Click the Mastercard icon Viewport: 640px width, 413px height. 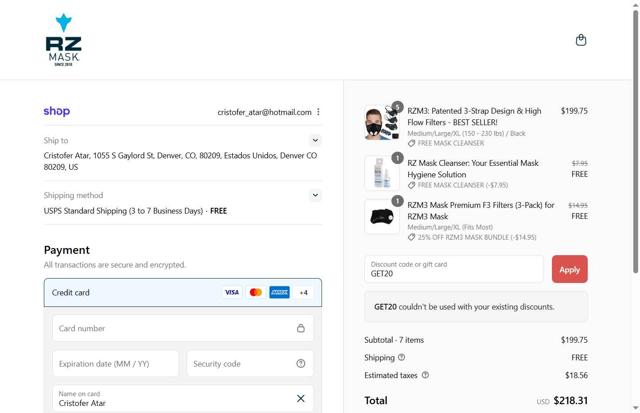[x=256, y=292]
